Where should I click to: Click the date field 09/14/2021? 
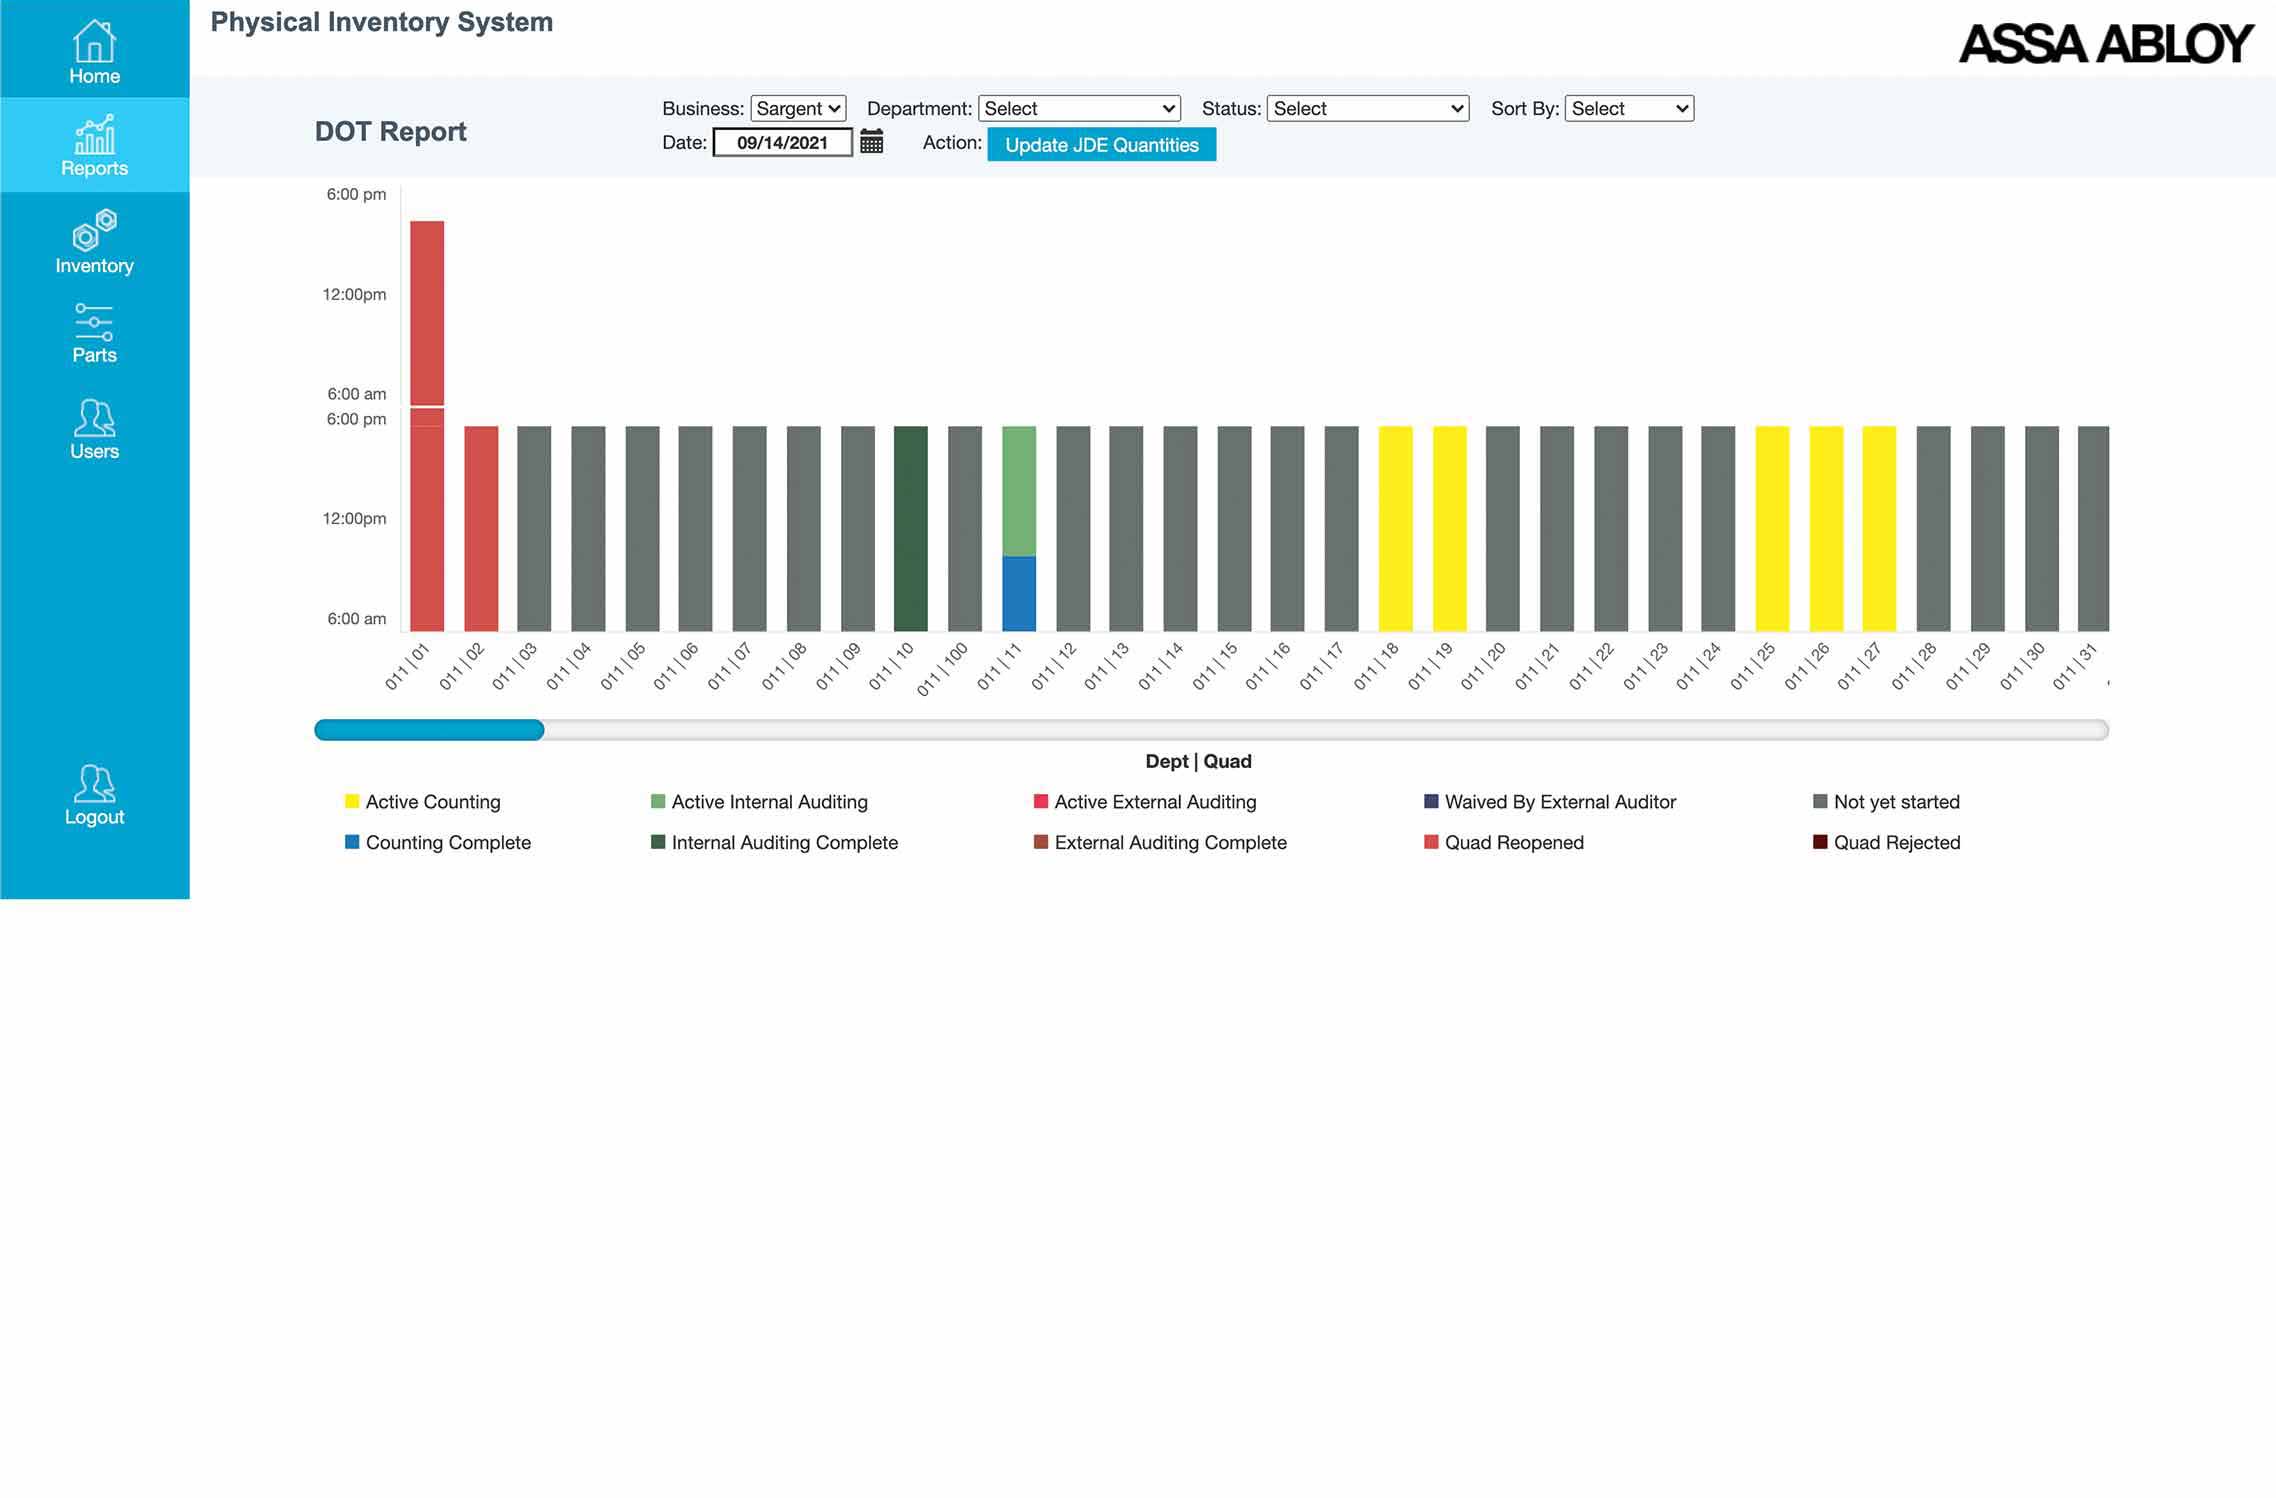click(782, 142)
